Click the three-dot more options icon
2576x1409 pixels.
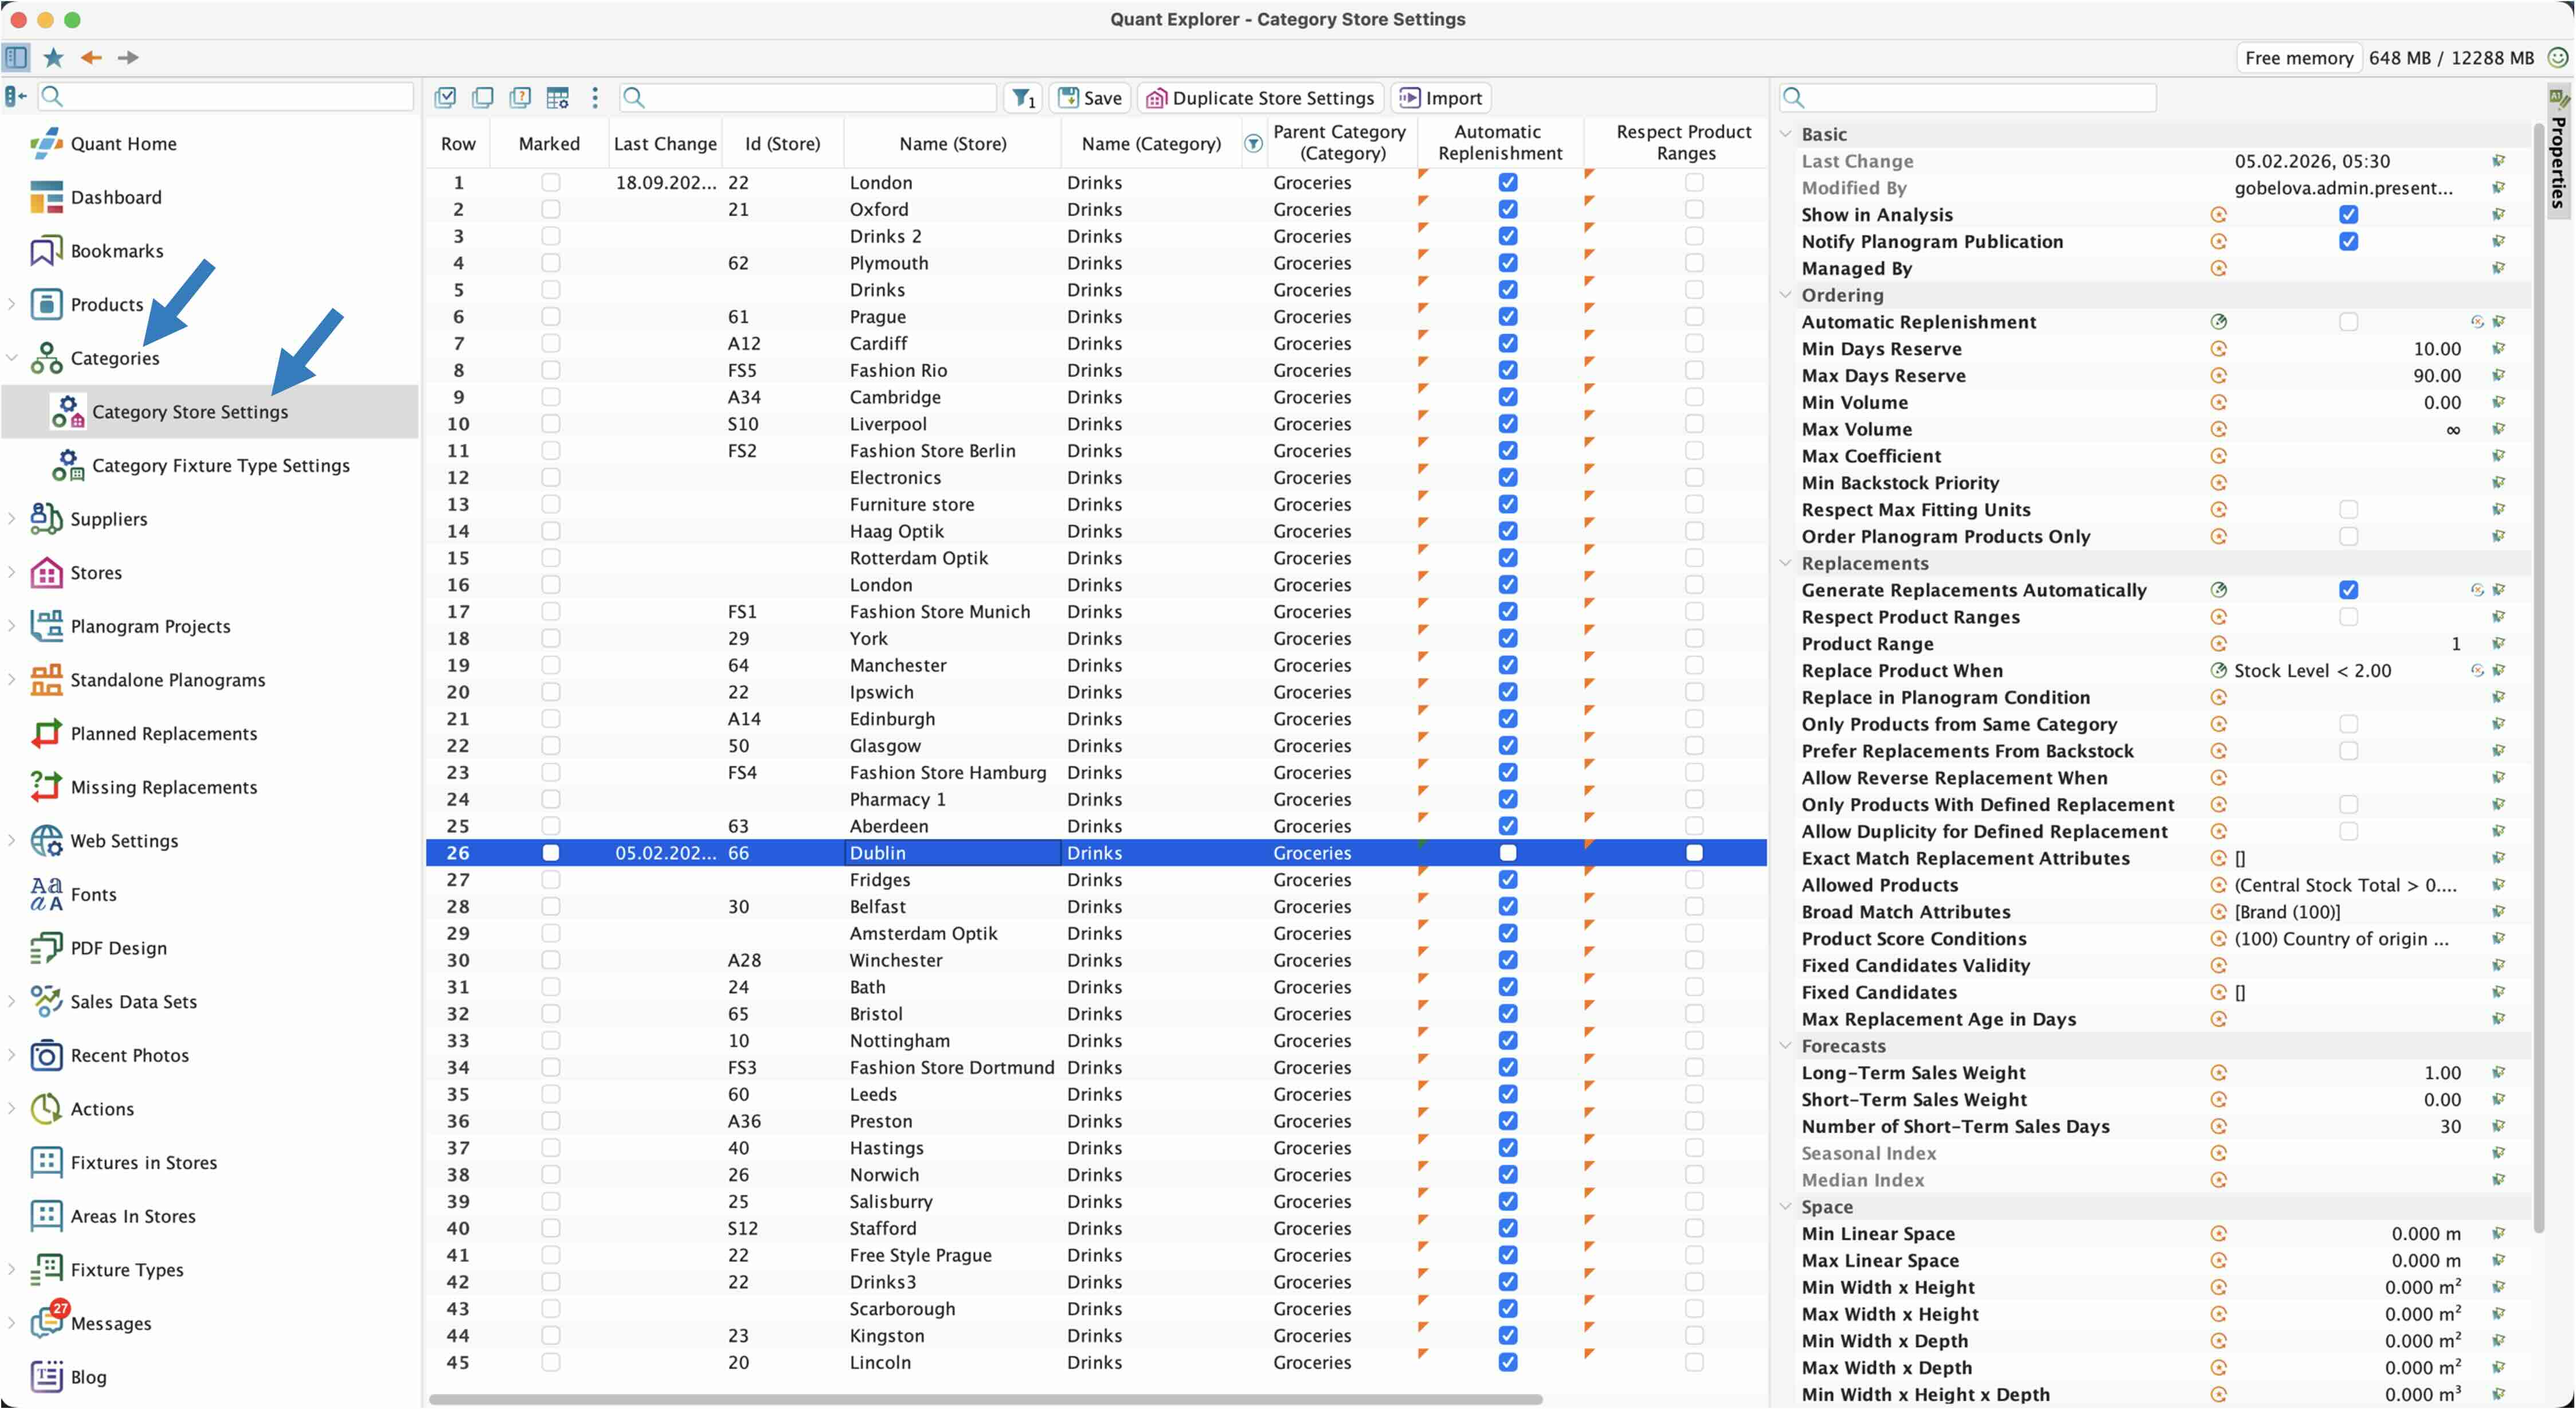click(x=595, y=97)
